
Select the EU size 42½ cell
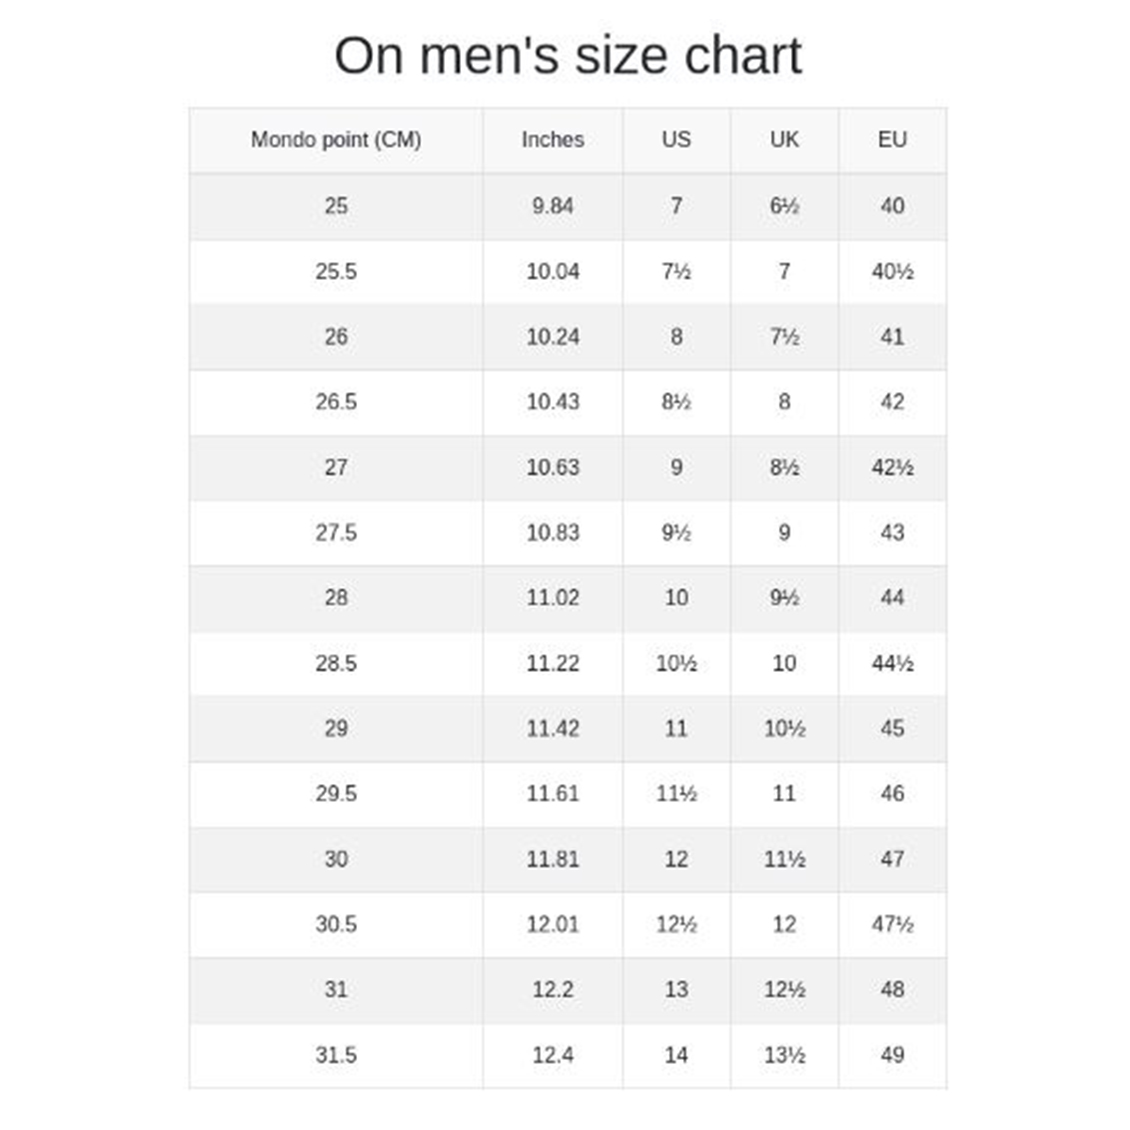click(892, 467)
